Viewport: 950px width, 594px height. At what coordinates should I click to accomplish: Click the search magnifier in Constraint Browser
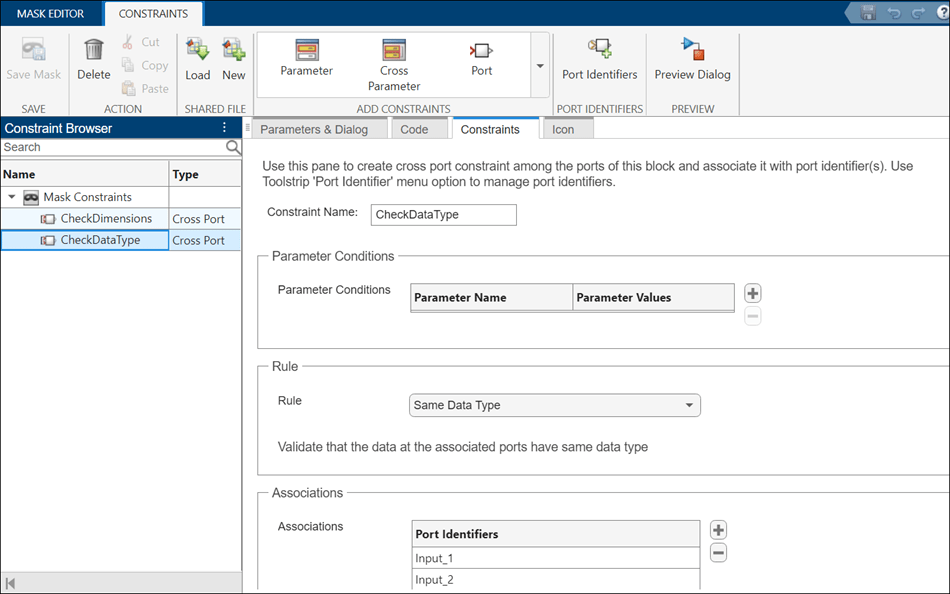pos(233,147)
